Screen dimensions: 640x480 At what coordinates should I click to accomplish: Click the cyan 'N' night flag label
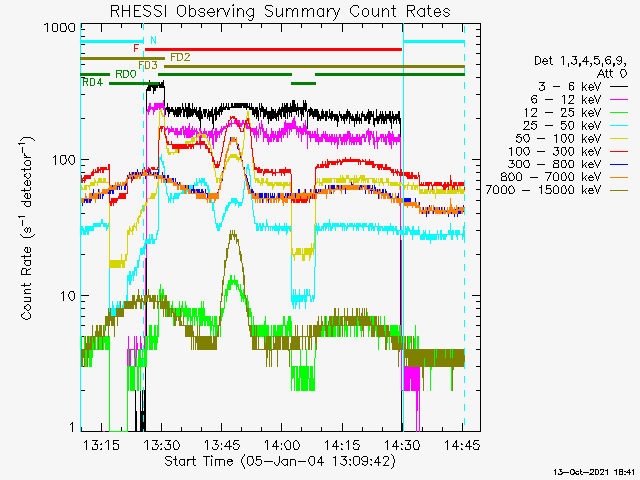point(153,40)
